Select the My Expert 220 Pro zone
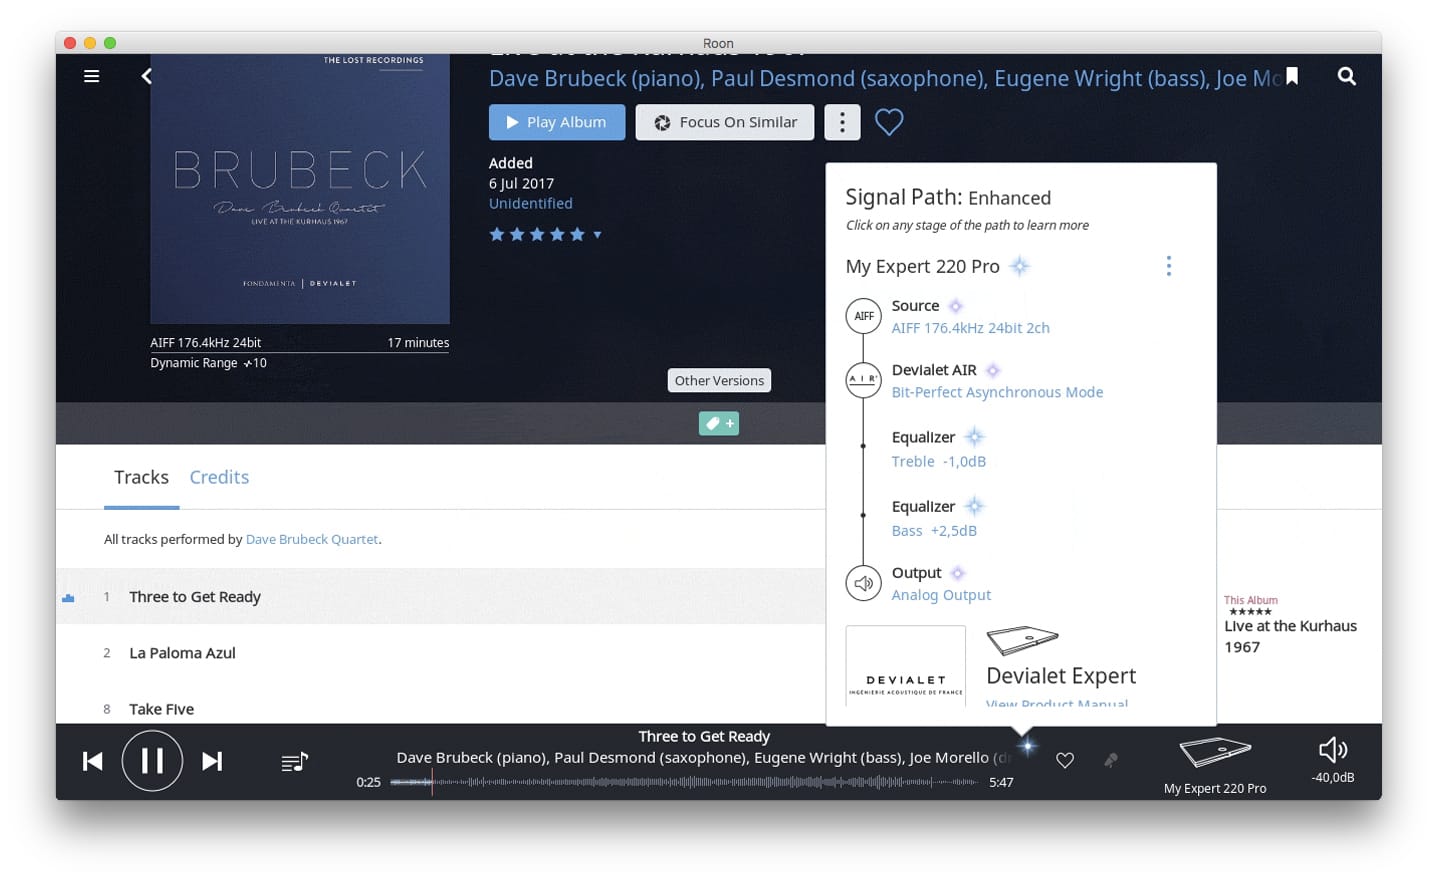The width and height of the screenshot is (1437, 880). [1215, 766]
